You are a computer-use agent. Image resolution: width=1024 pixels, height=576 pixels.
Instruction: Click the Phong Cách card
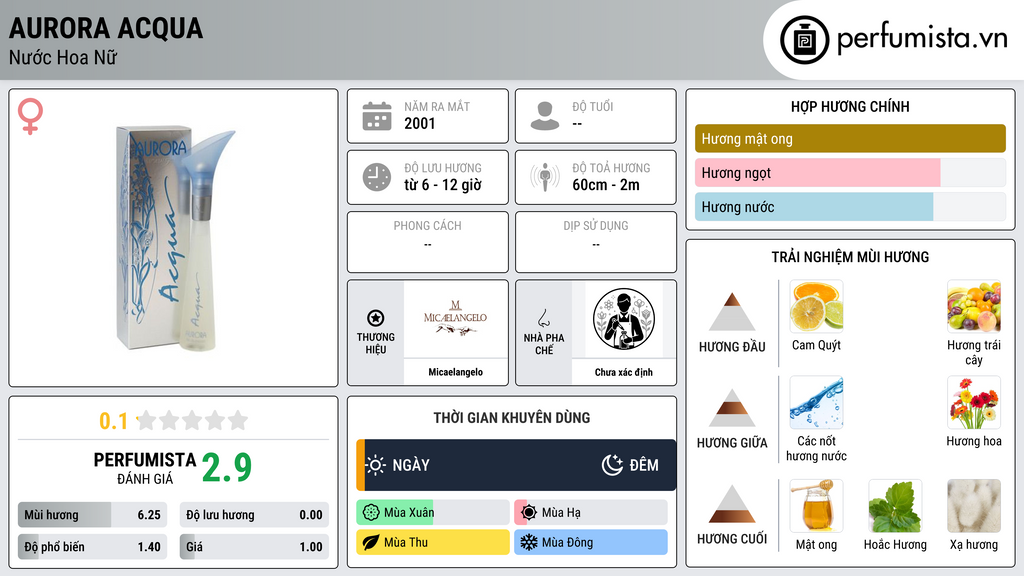428,242
